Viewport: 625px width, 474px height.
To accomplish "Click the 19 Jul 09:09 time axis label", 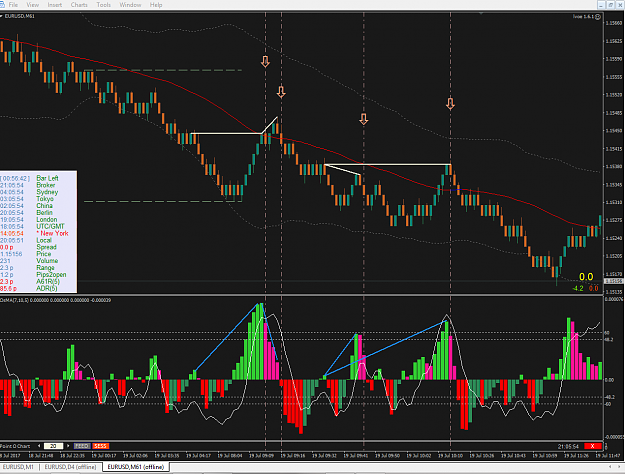I will click(x=261, y=455).
